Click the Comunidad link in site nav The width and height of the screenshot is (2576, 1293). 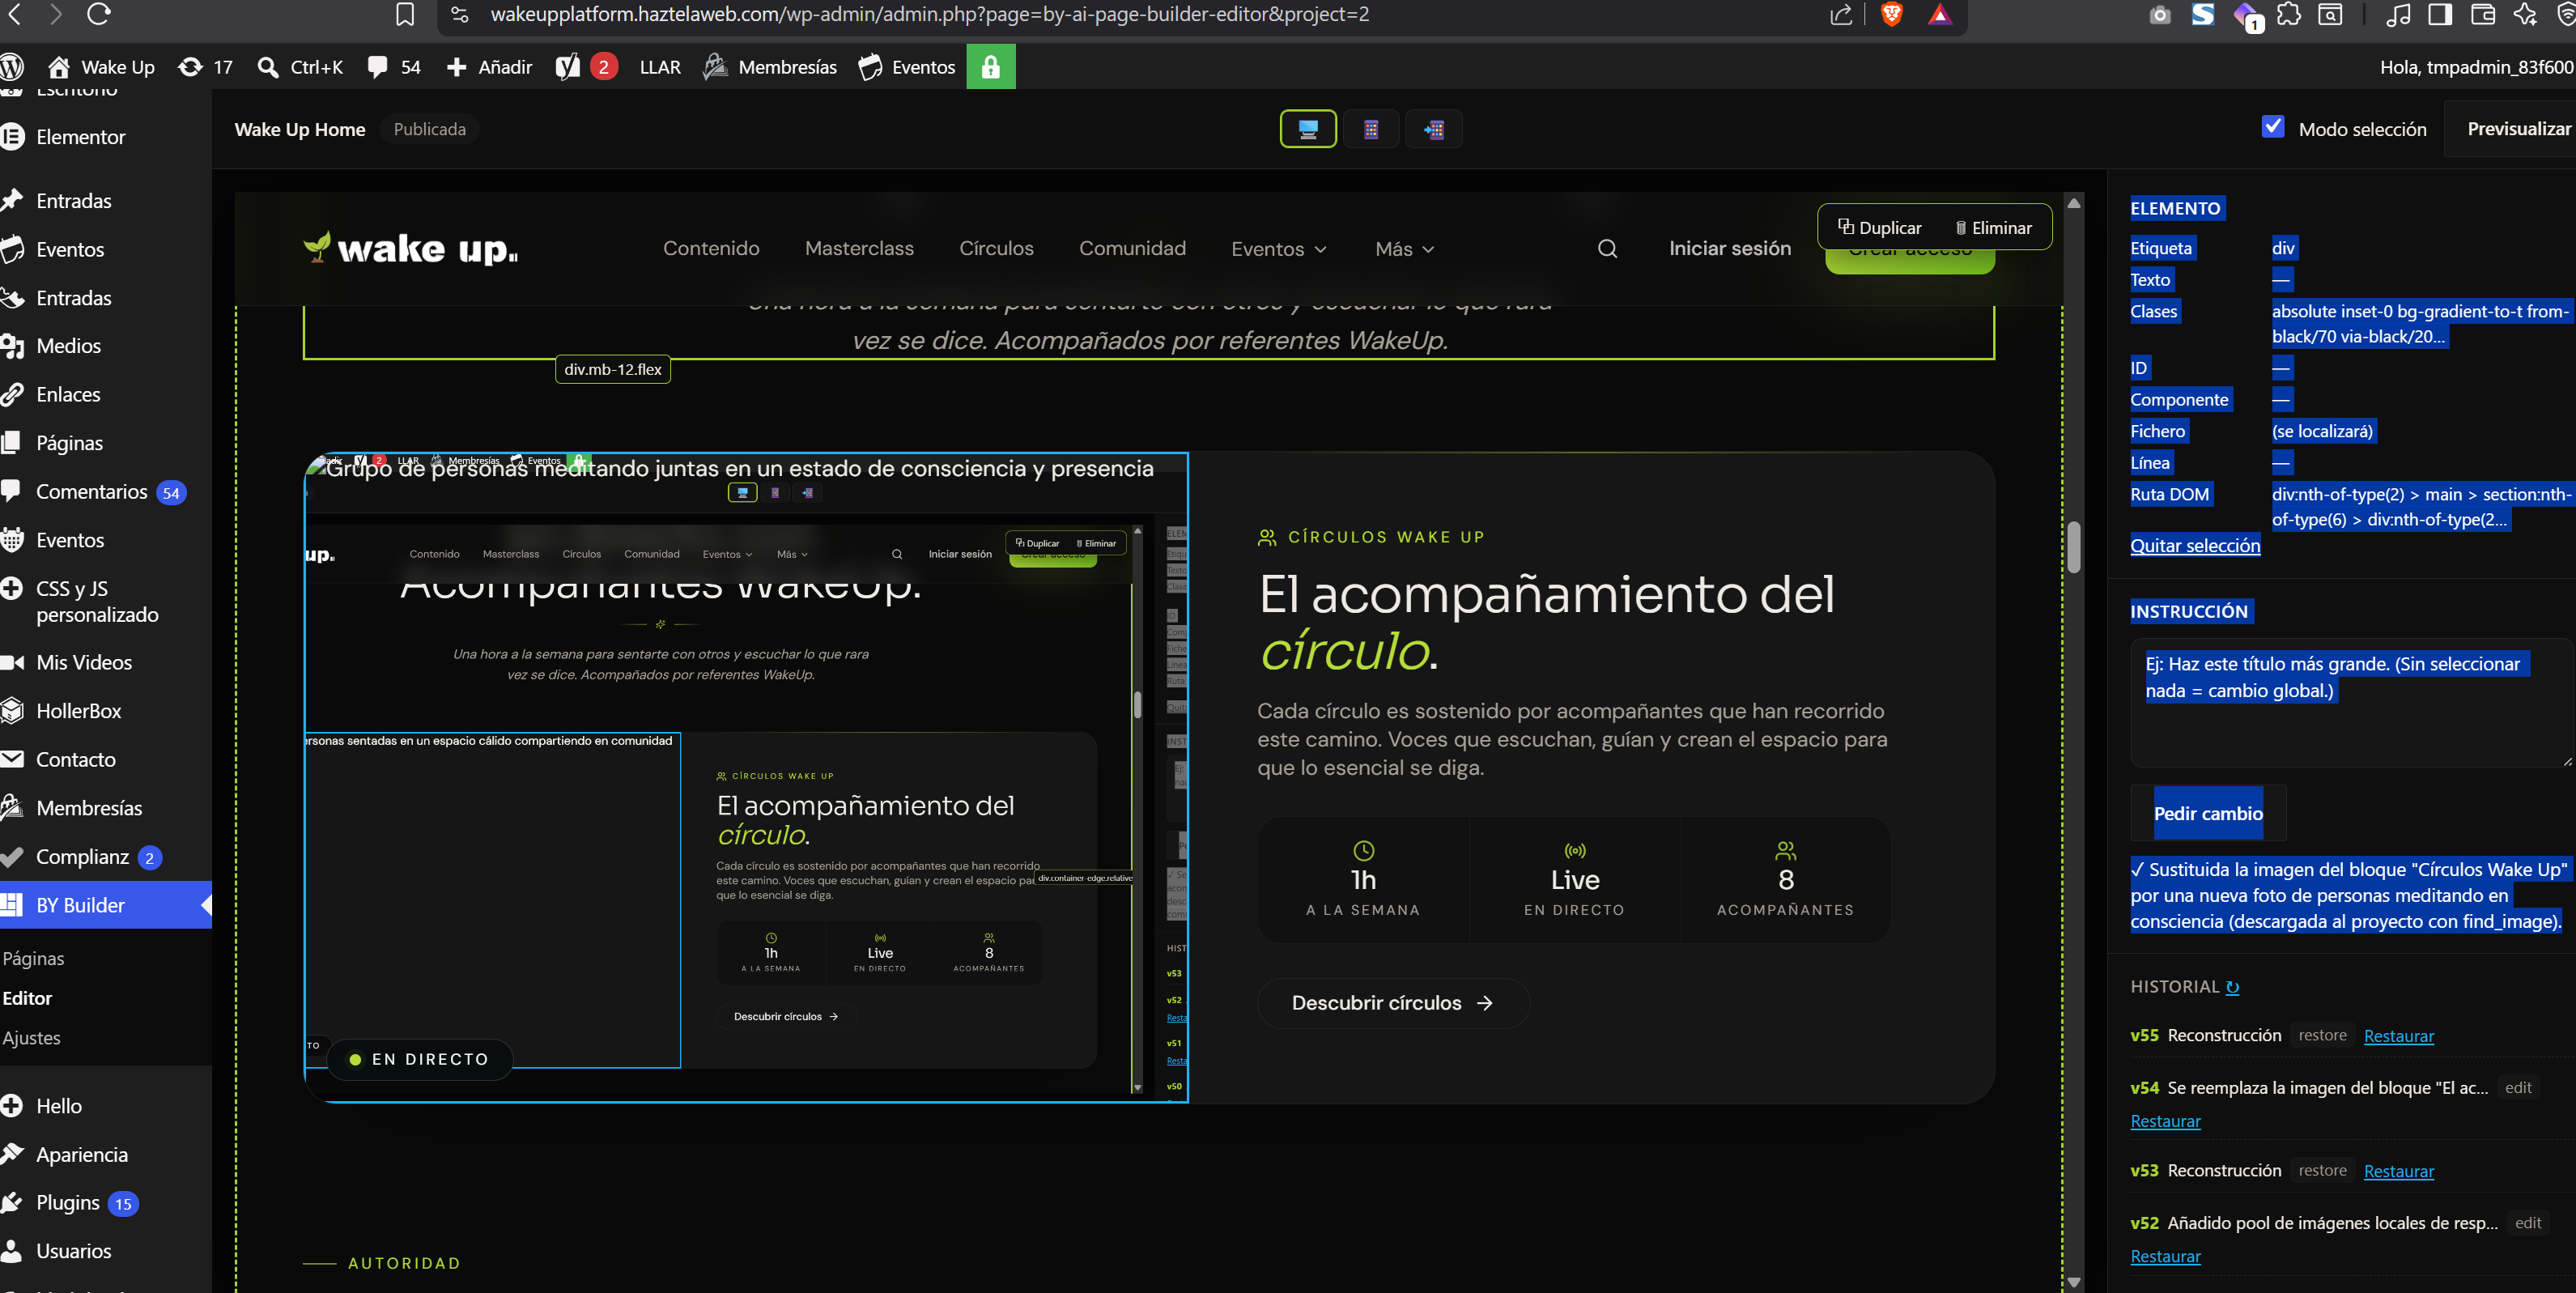coord(1132,249)
